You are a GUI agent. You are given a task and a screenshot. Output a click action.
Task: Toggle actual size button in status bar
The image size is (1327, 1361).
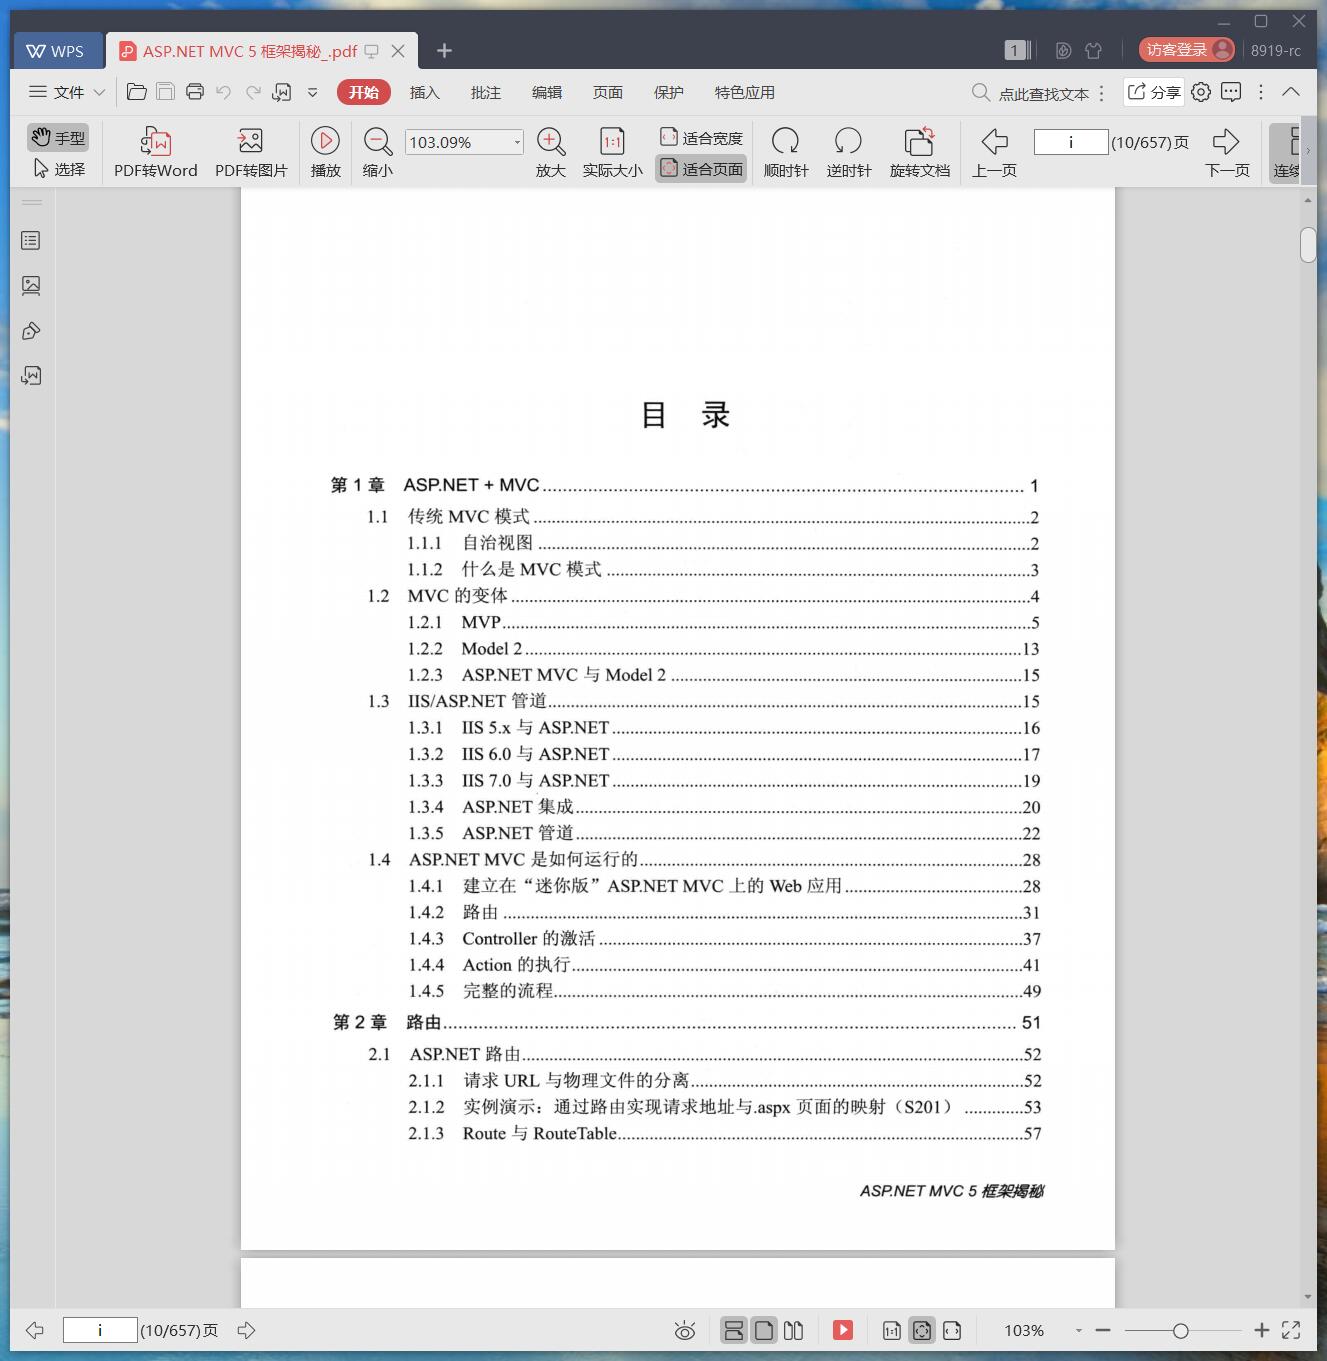892,1330
